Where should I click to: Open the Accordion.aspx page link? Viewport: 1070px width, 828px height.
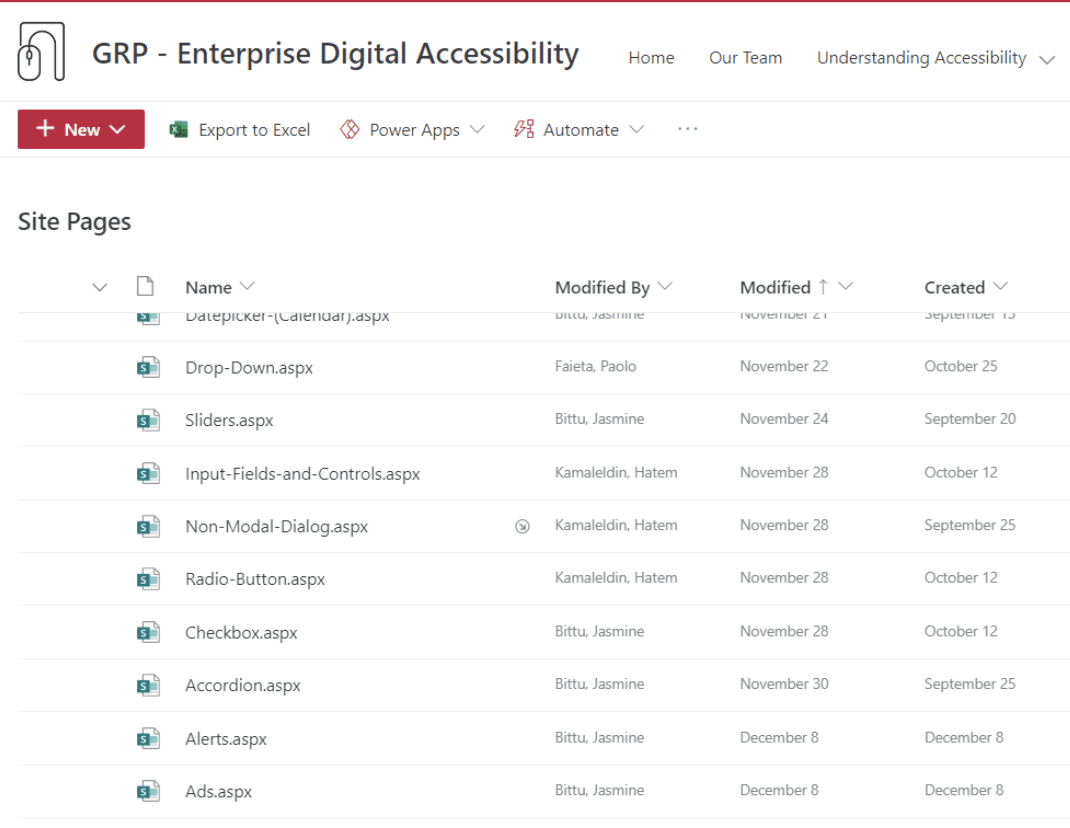(243, 686)
